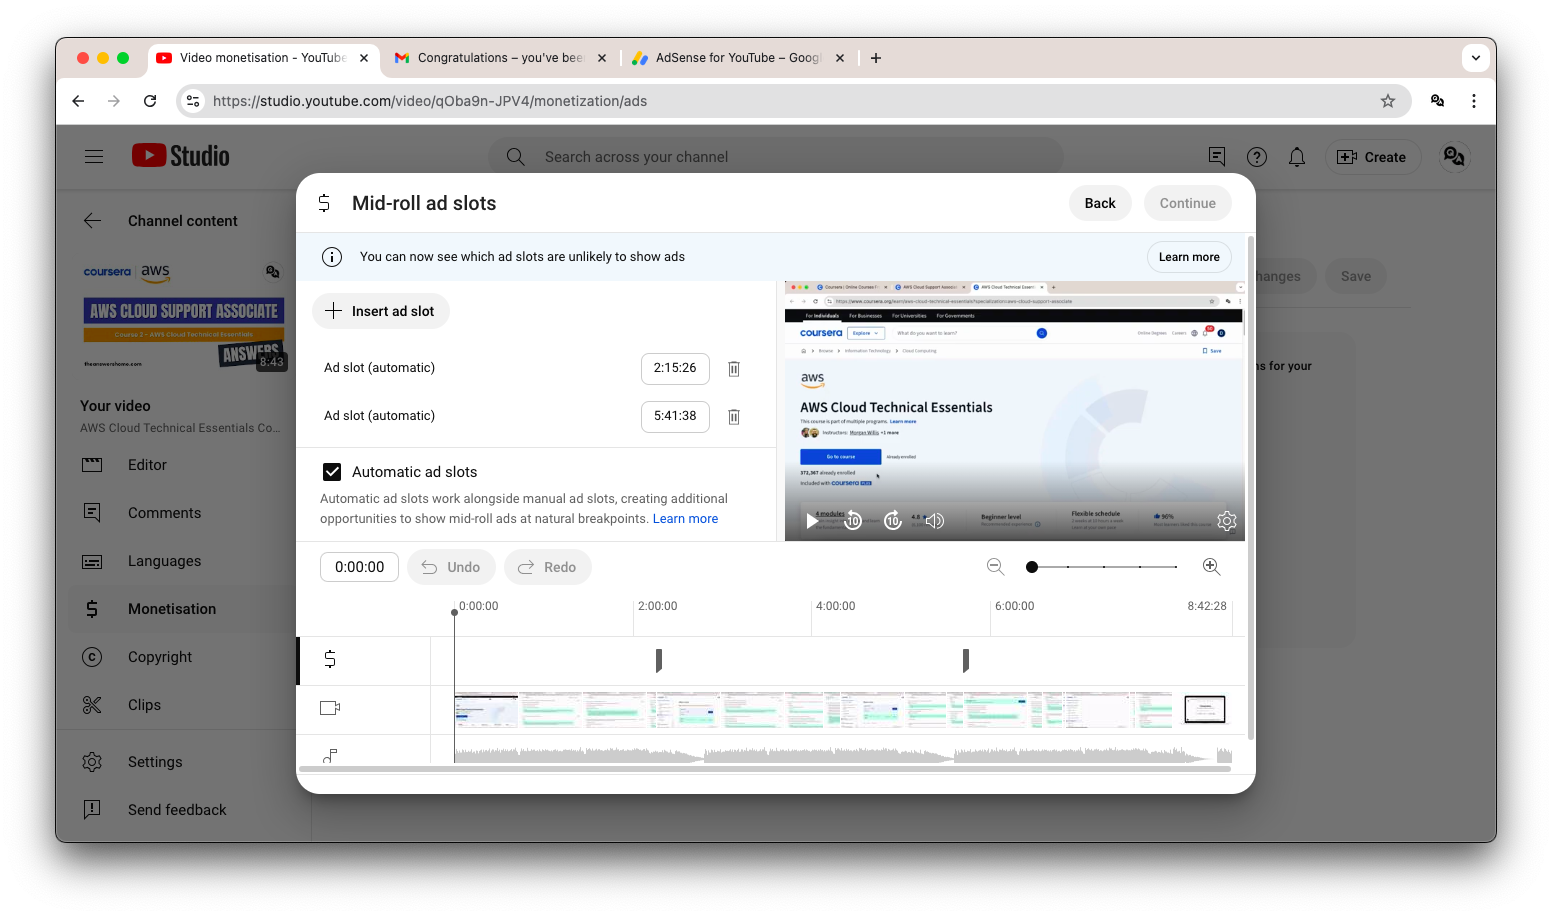This screenshot has height=916, width=1552.
Task: Click the Save button behind dialog
Action: [1356, 276]
